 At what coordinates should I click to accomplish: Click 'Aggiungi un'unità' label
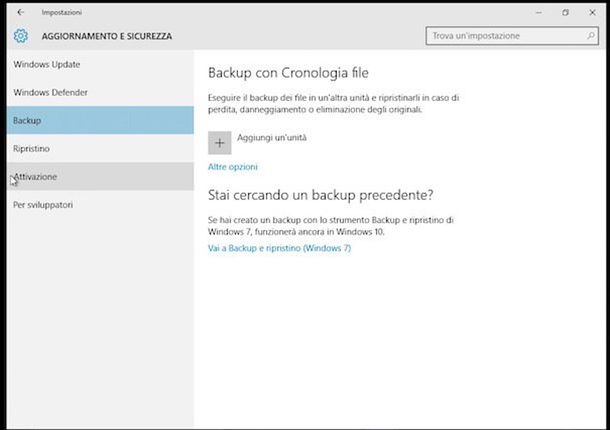[272, 138]
